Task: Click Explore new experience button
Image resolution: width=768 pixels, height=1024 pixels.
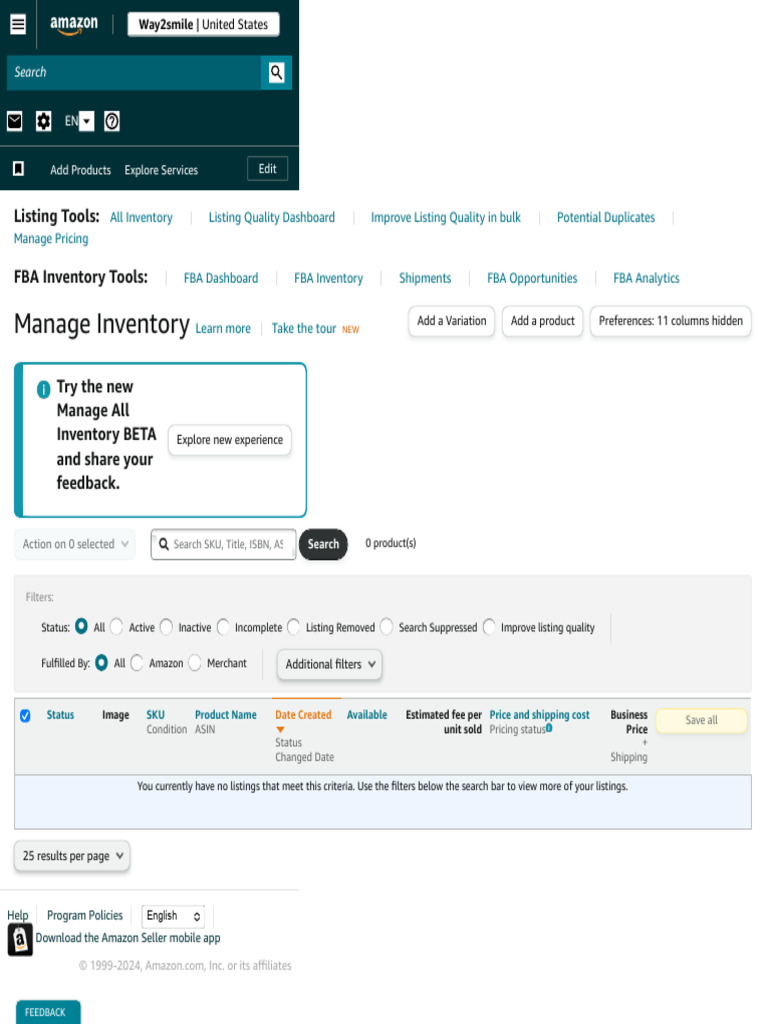Action: click(230, 440)
